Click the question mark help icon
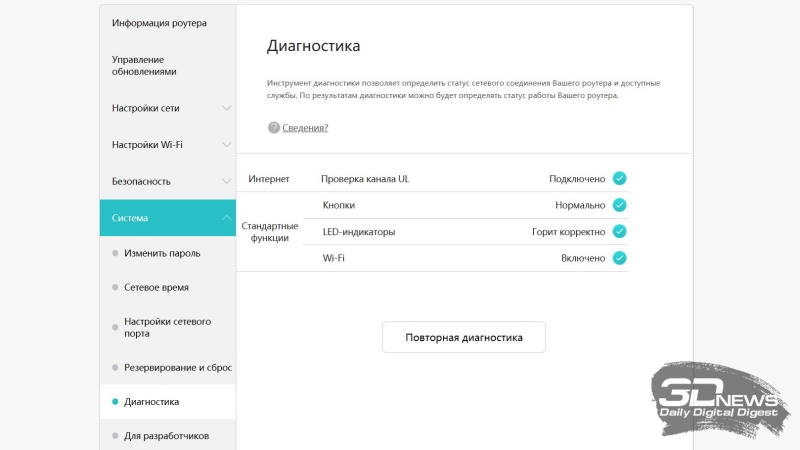 click(273, 128)
